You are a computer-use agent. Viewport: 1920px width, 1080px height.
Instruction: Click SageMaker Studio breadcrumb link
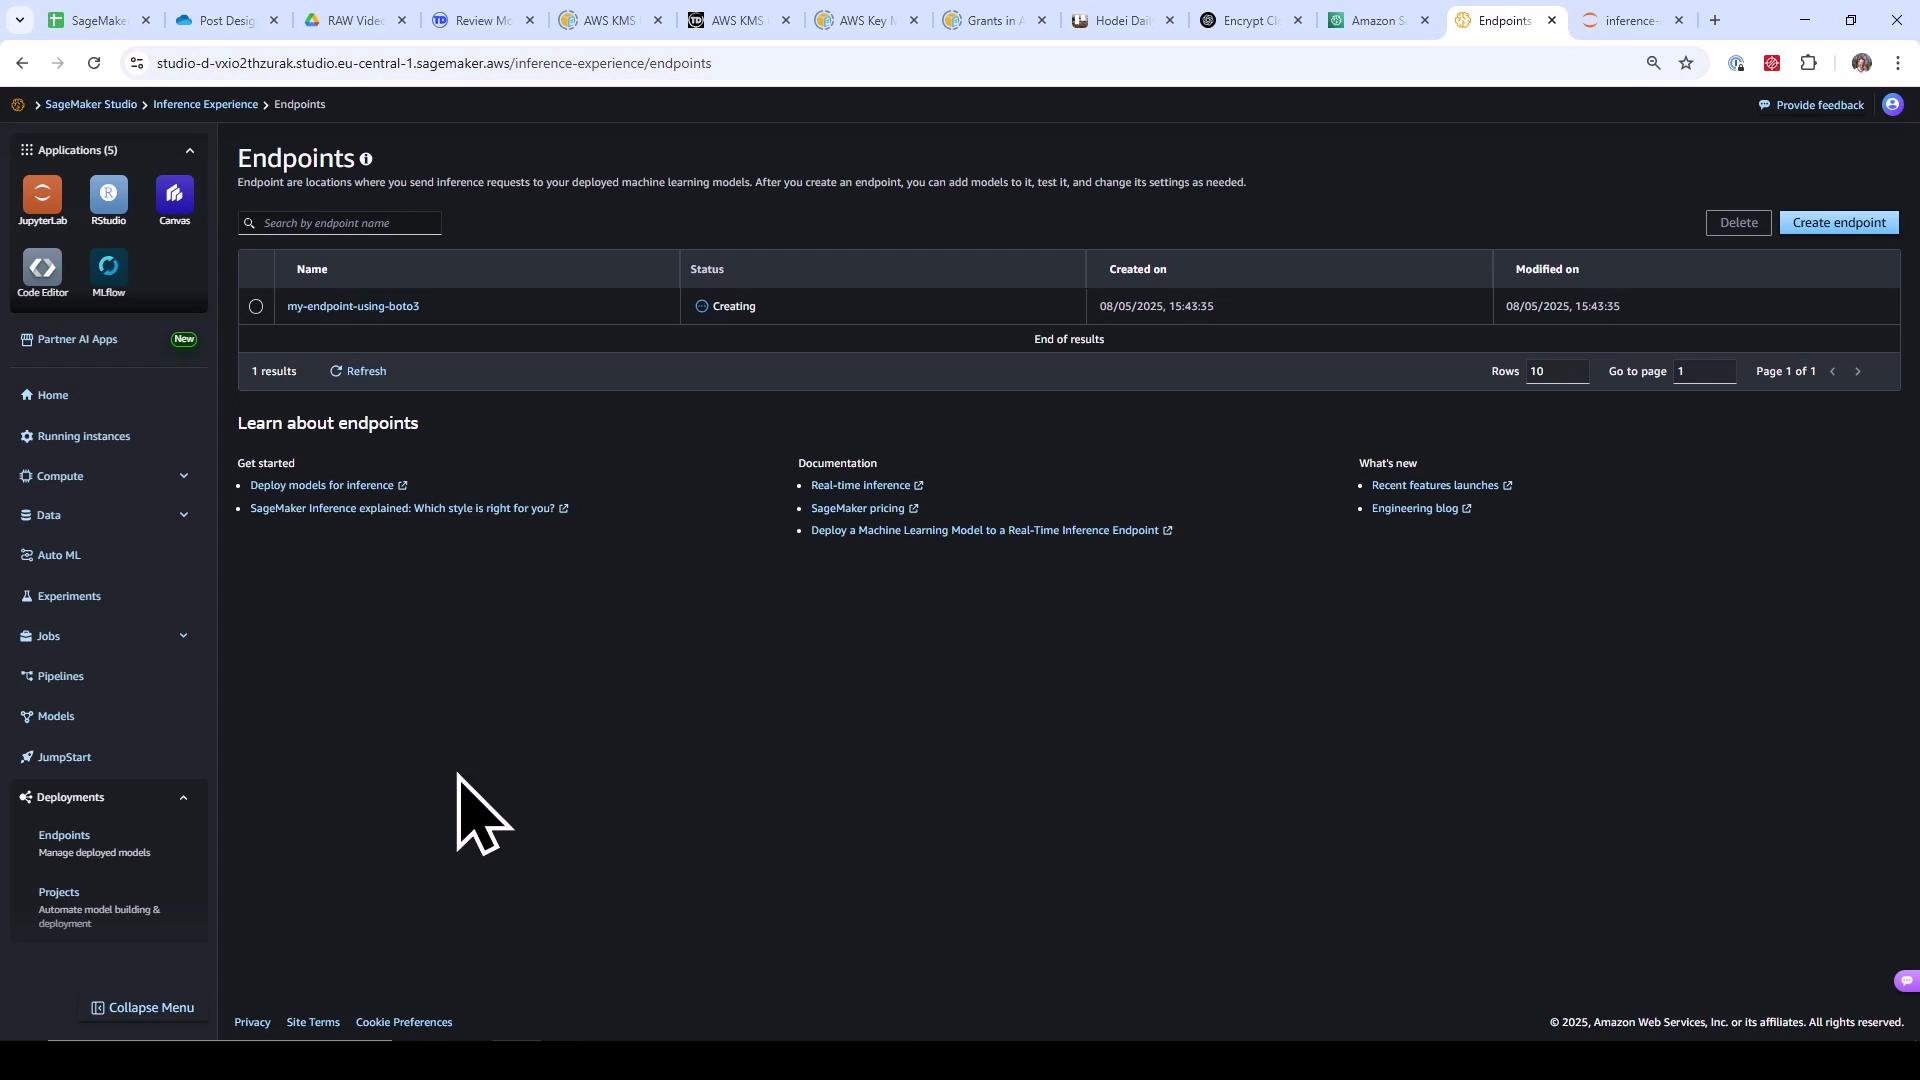(91, 105)
